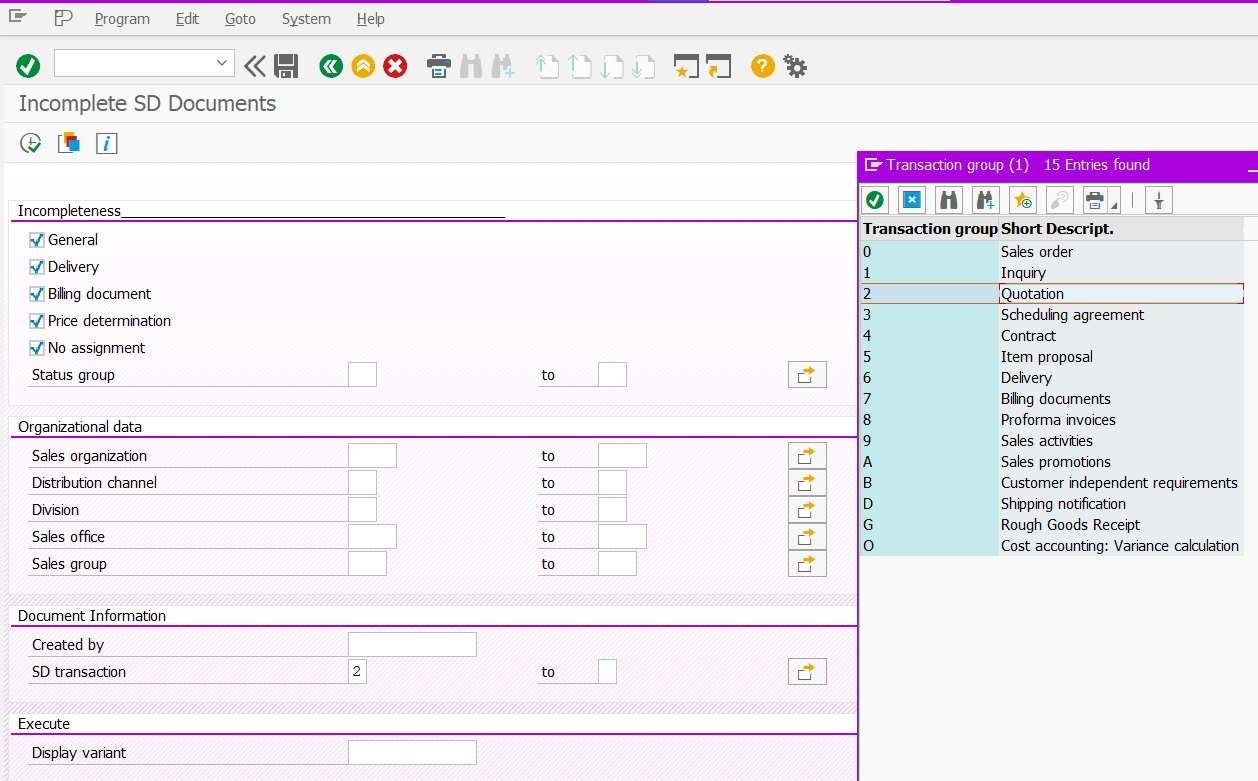Cancel the session with the red X icon
Image resolution: width=1258 pixels, height=781 pixels.
click(x=396, y=65)
